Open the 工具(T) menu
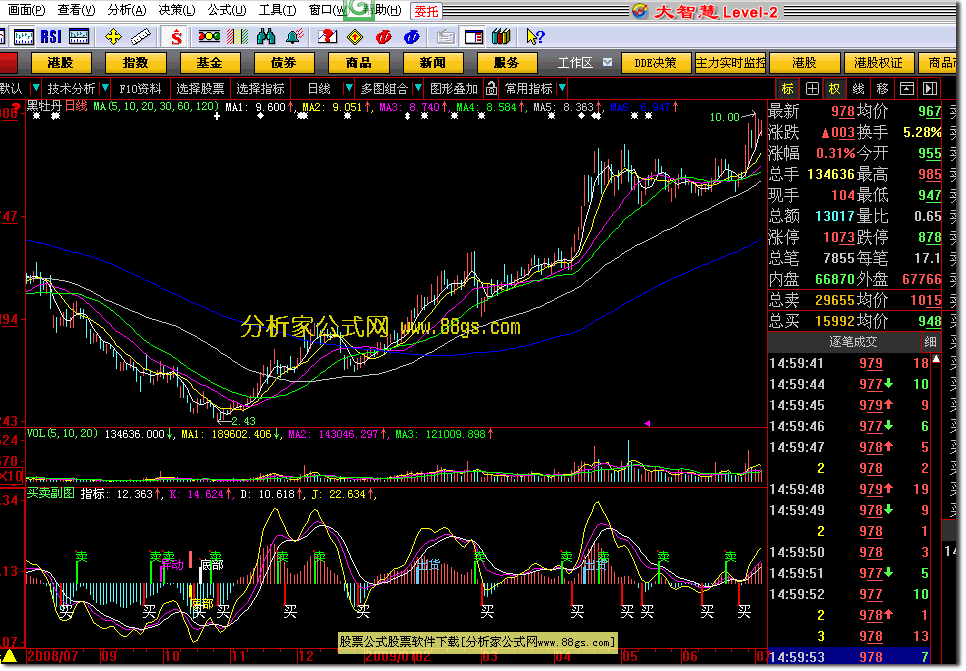This screenshot has width=966, height=671. coord(277,10)
